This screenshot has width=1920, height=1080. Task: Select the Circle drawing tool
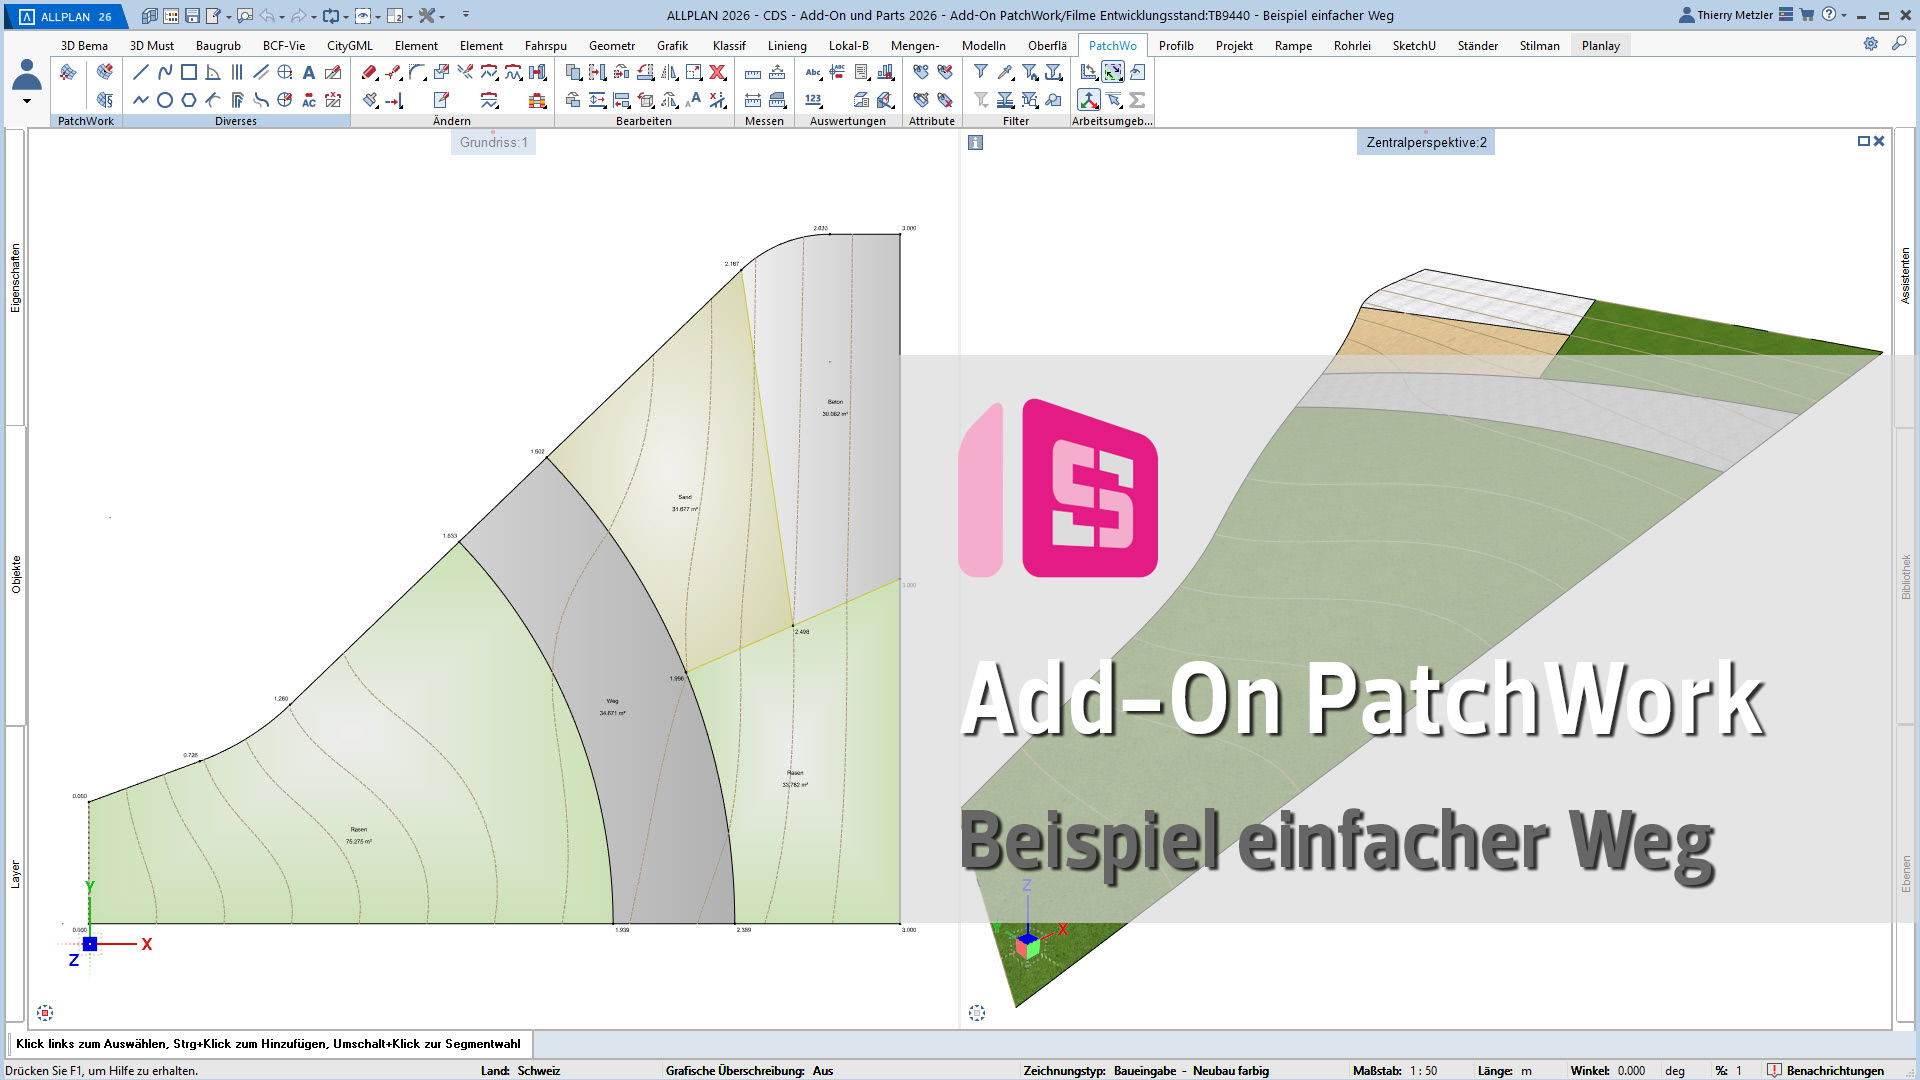pyautogui.click(x=164, y=100)
